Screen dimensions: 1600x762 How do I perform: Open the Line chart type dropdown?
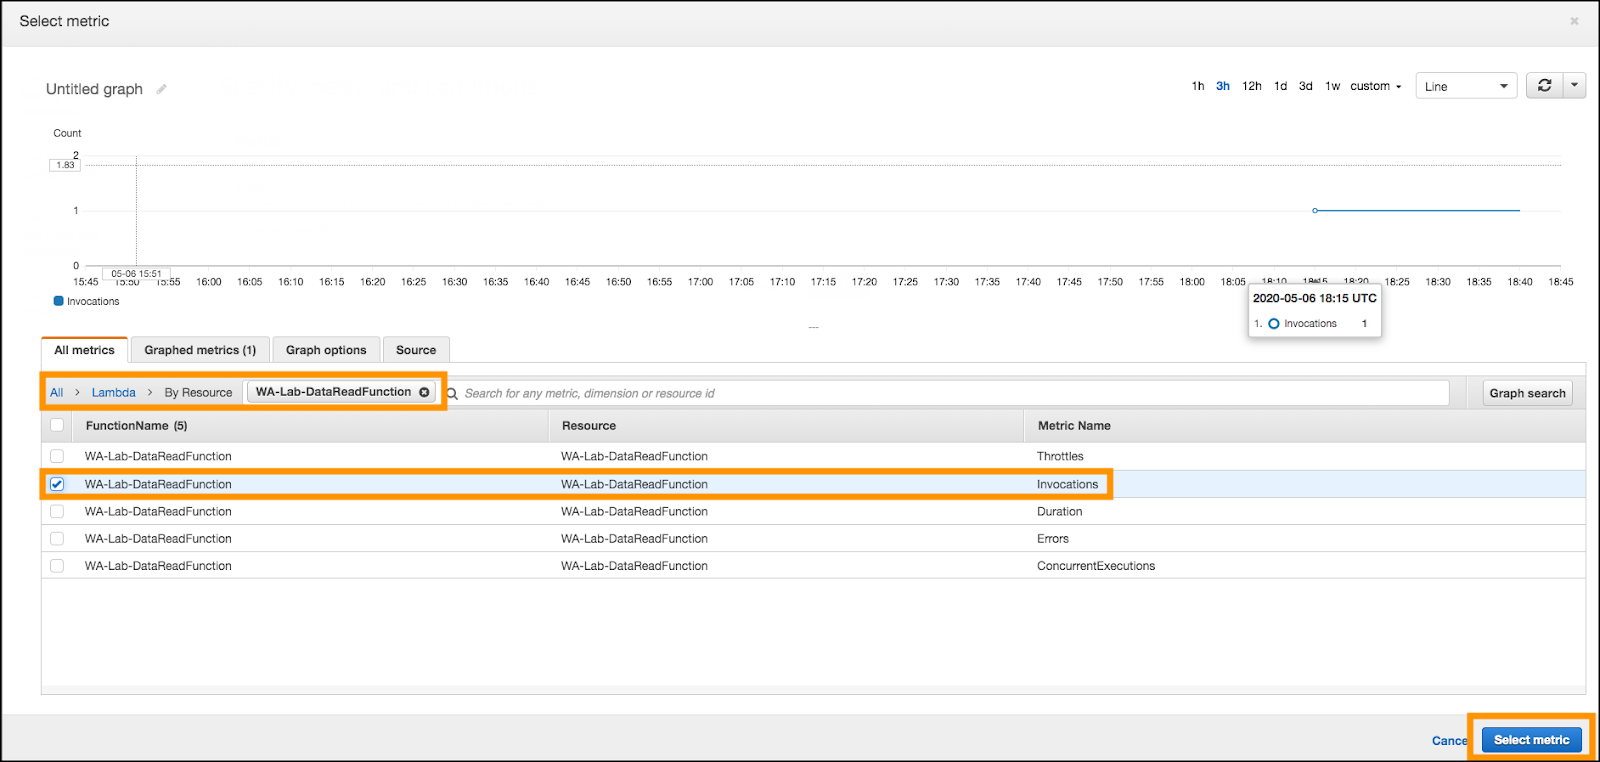click(1466, 87)
